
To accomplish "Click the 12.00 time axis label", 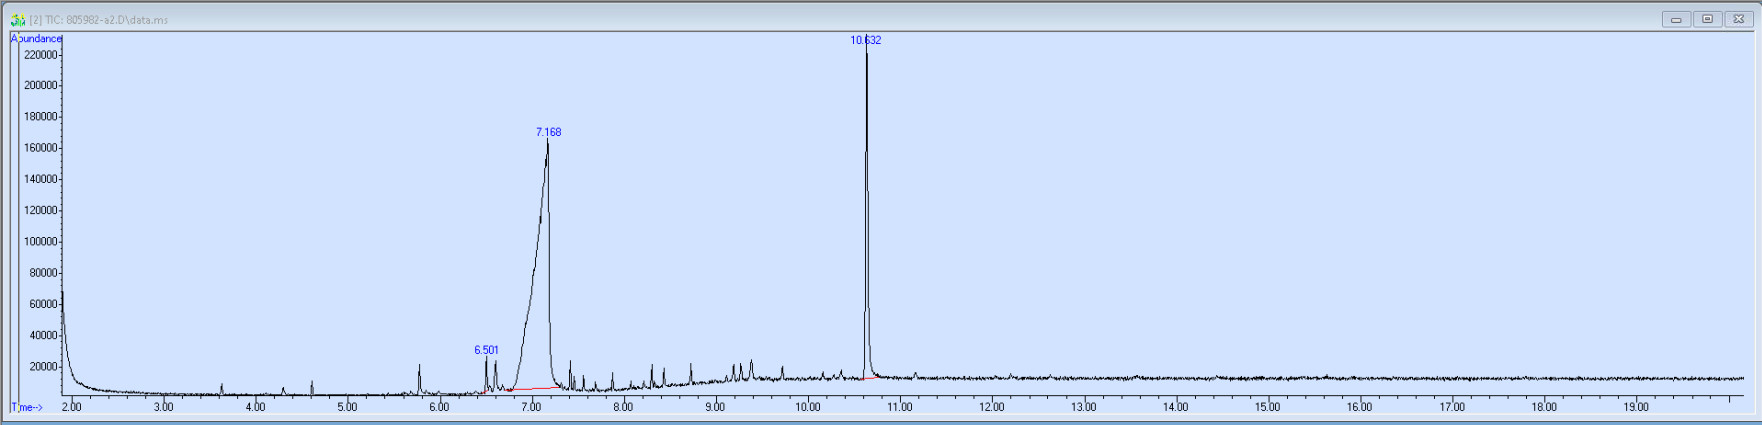I will pos(991,407).
